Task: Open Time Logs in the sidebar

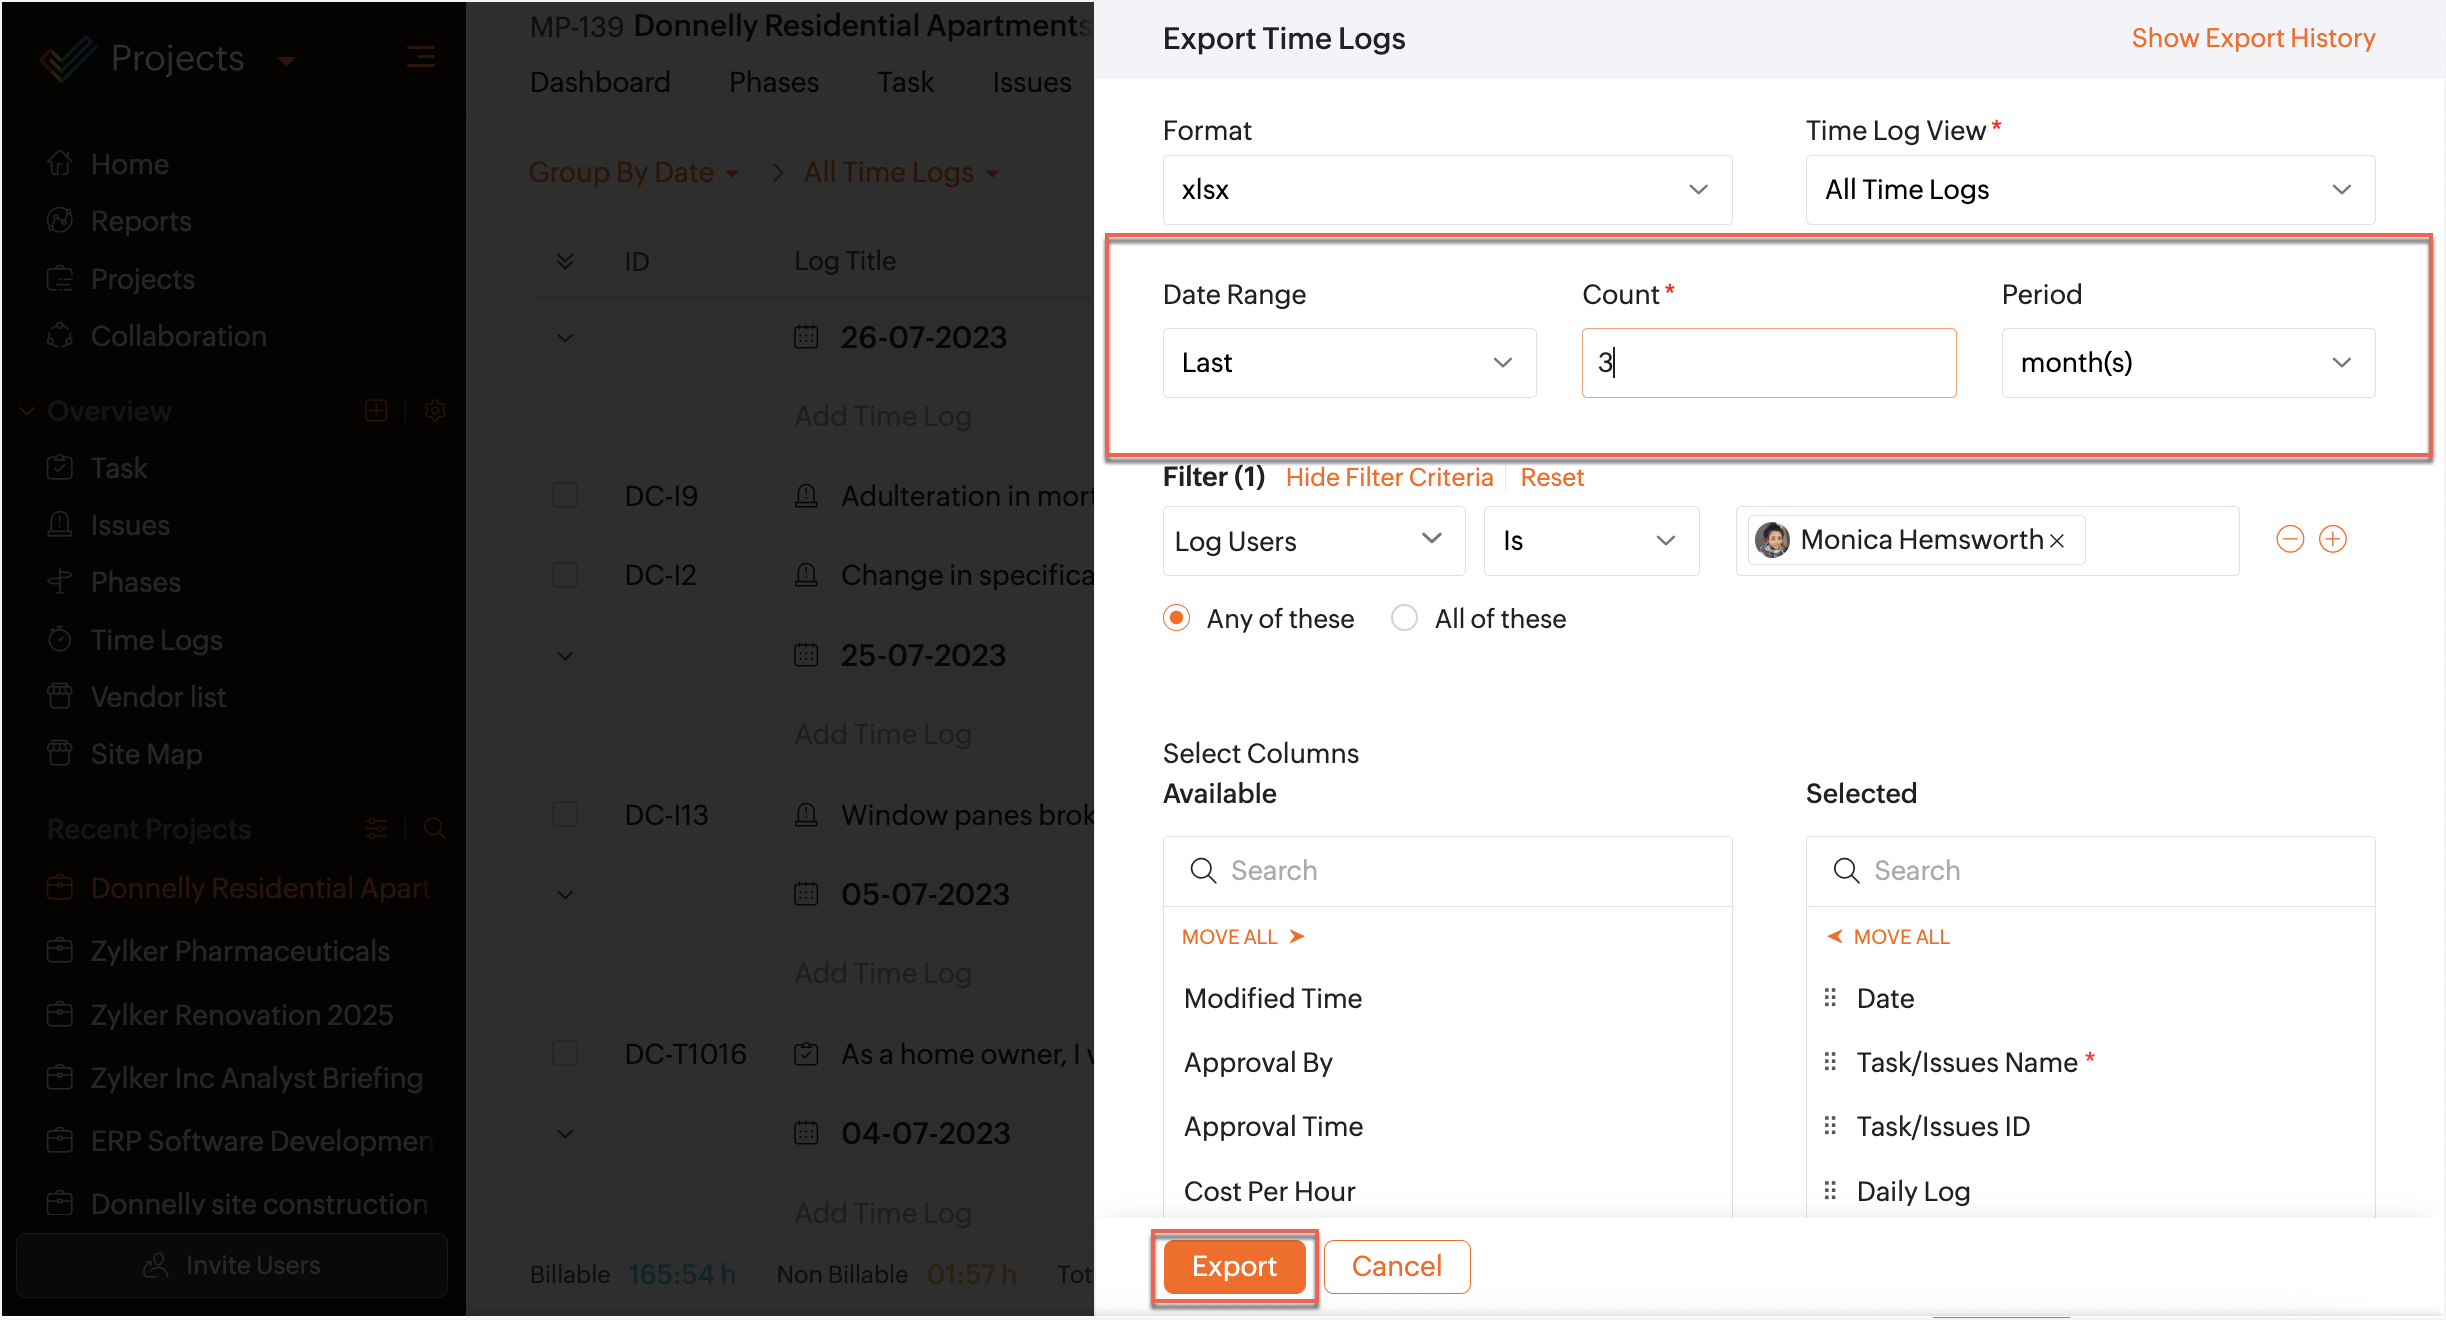Action: (x=156, y=640)
